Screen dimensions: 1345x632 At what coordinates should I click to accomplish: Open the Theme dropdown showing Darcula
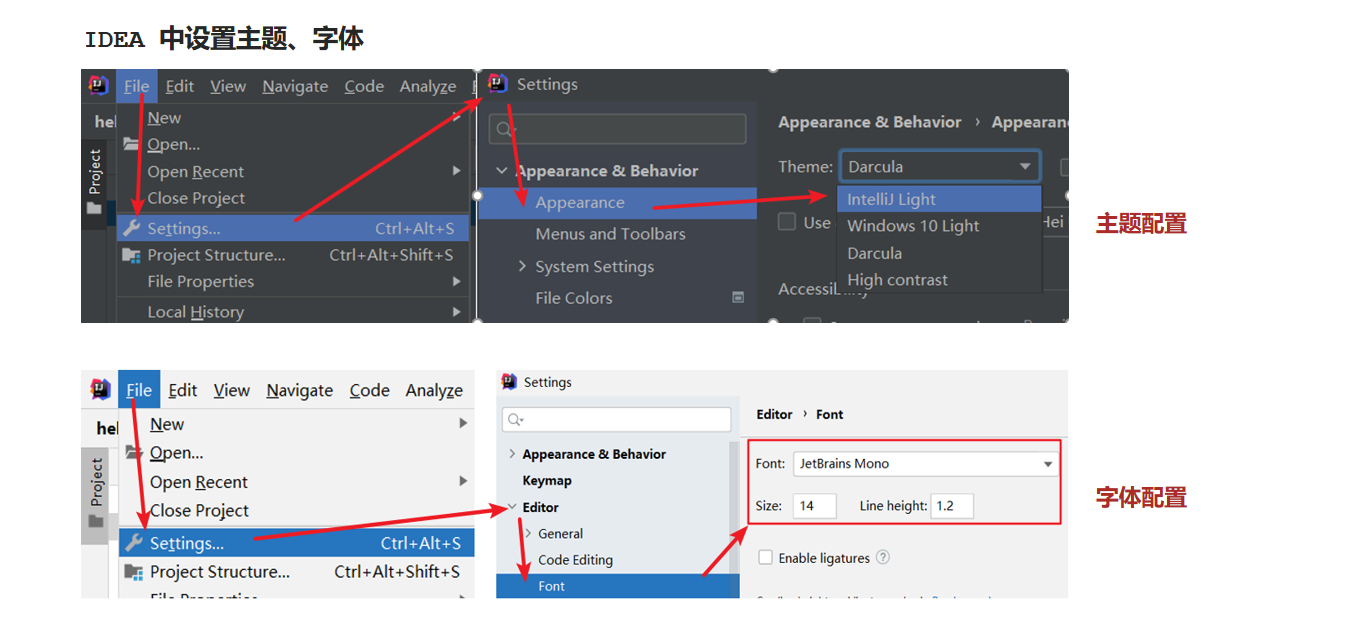(x=939, y=167)
